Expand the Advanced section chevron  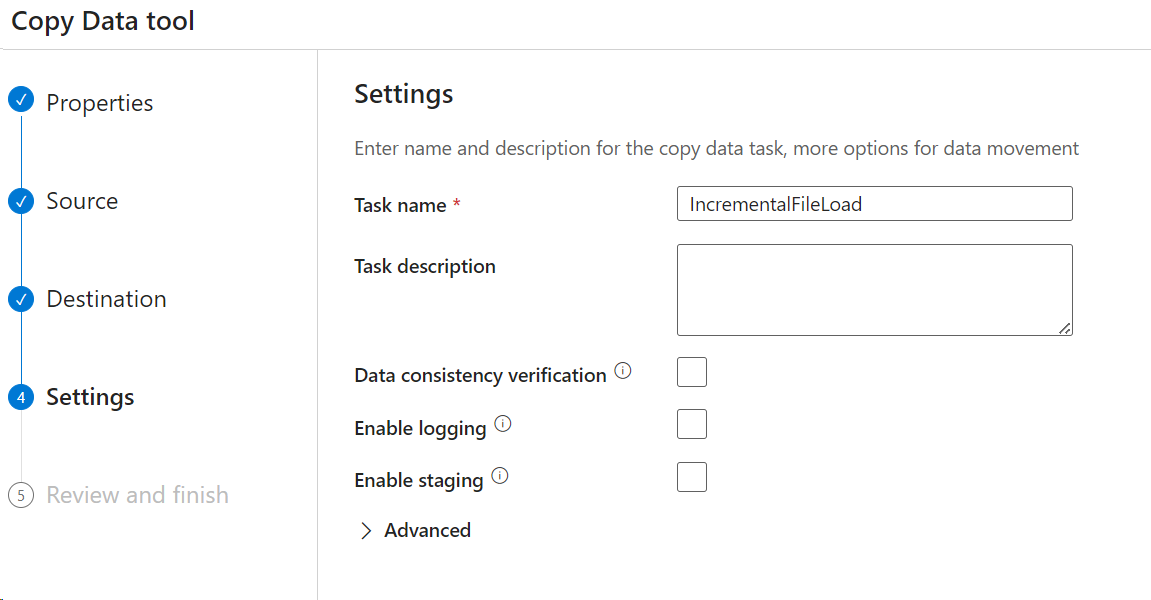(x=366, y=531)
